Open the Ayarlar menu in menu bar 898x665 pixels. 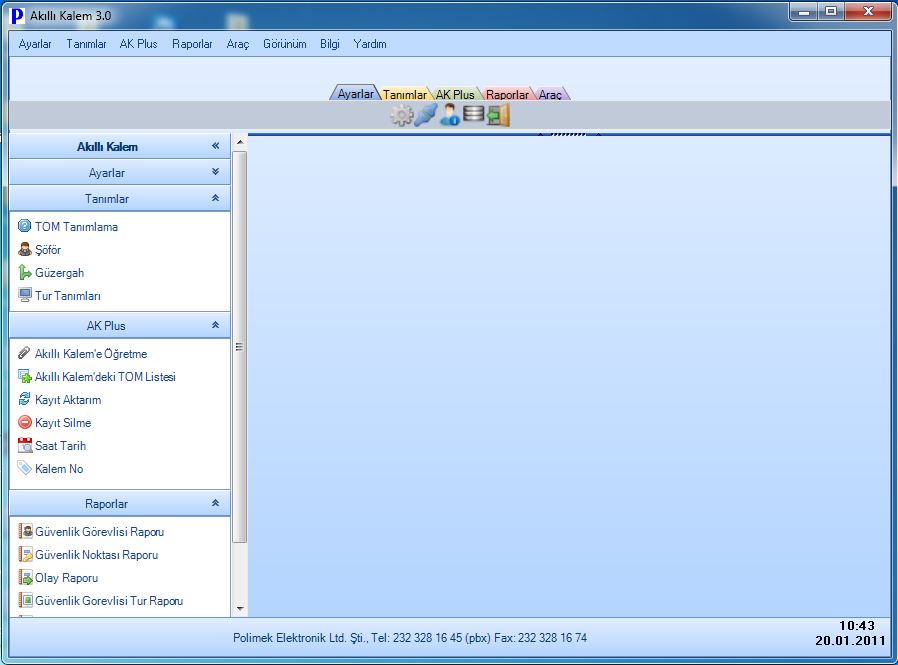pyautogui.click(x=35, y=44)
